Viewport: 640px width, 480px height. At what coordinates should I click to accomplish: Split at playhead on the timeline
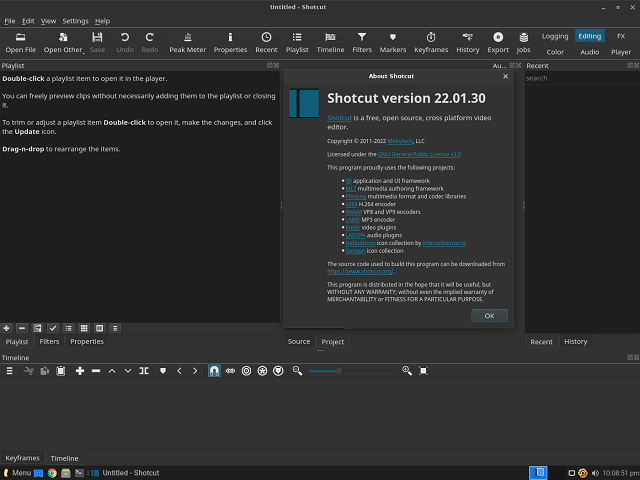144,371
